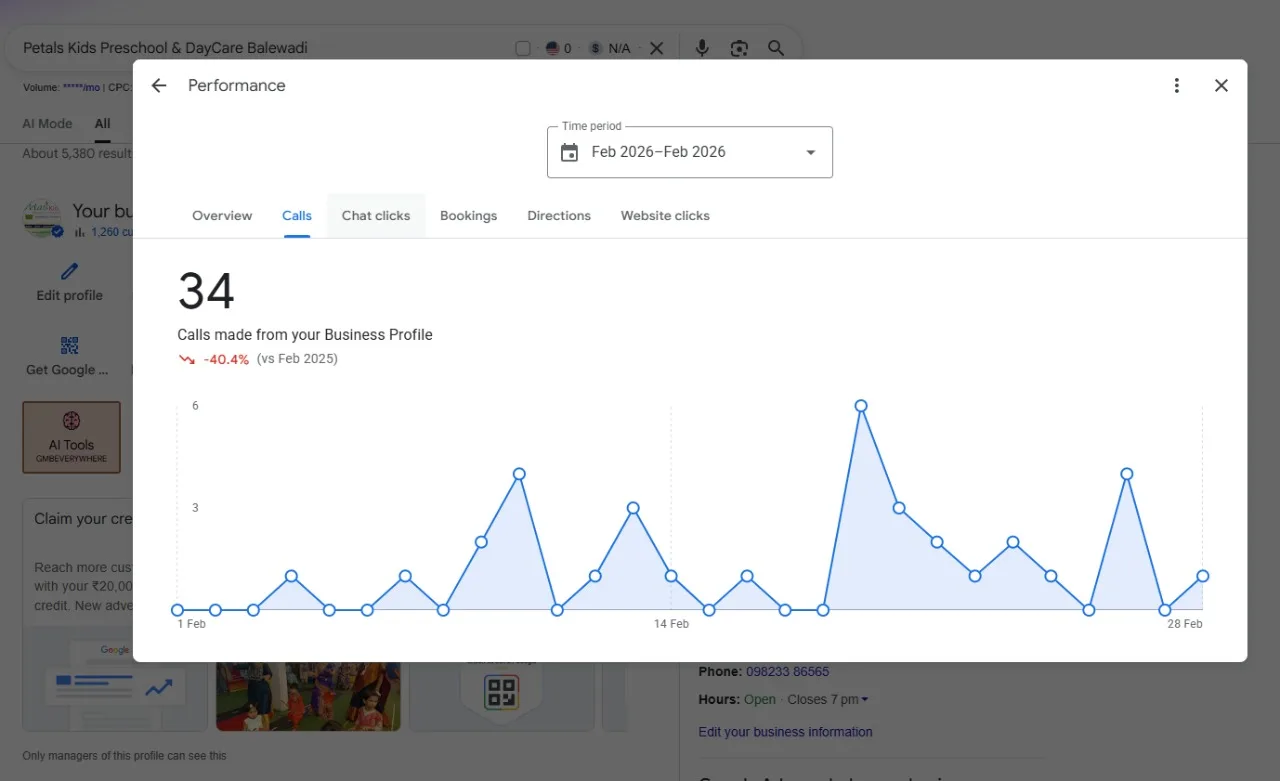The width and height of the screenshot is (1280, 781).
Task: Open the Directions tab
Action: point(559,216)
